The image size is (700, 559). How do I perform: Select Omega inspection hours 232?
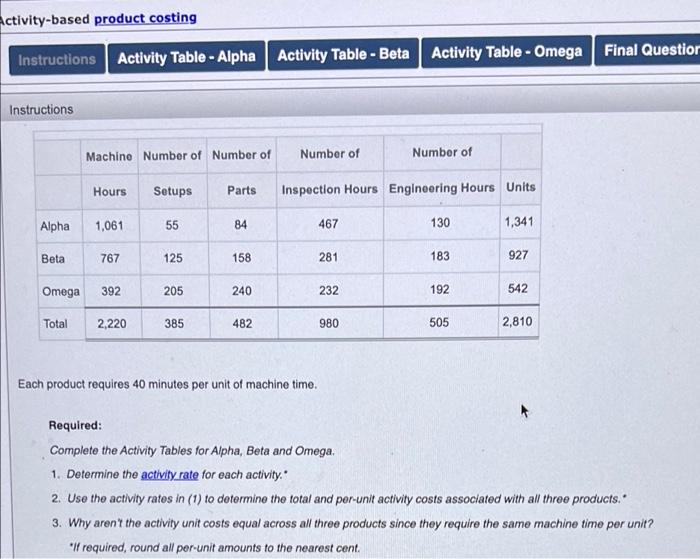click(329, 290)
